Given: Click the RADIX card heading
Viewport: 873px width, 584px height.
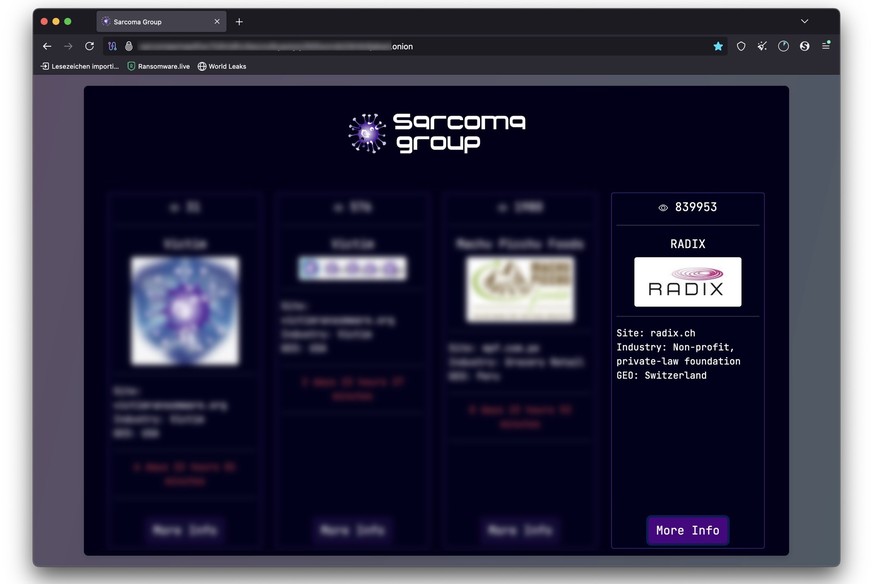Looking at the screenshot, I should click(x=688, y=244).
